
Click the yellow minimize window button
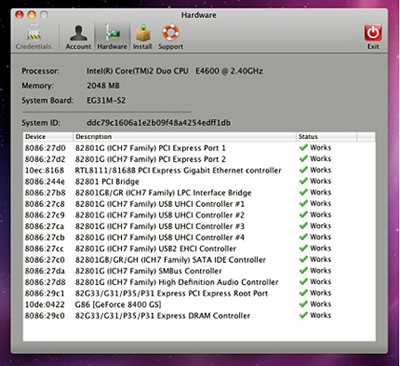click(x=32, y=15)
